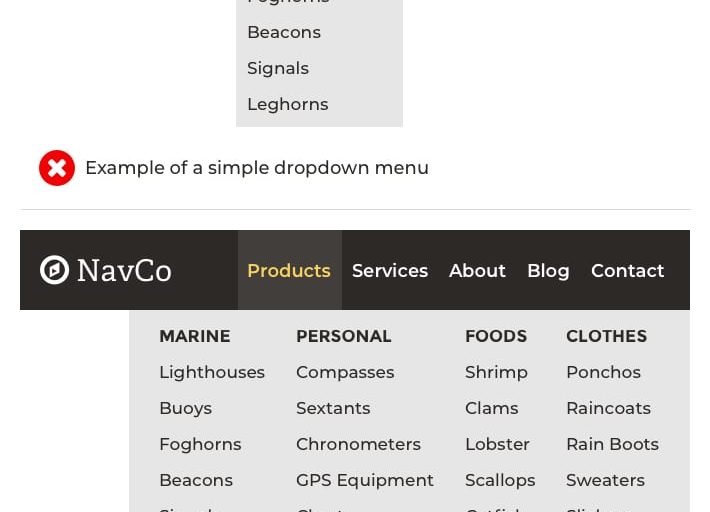Click the NavCo compass logo icon
The image size is (710, 512).
pyautogui.click(x=54, y=270)
